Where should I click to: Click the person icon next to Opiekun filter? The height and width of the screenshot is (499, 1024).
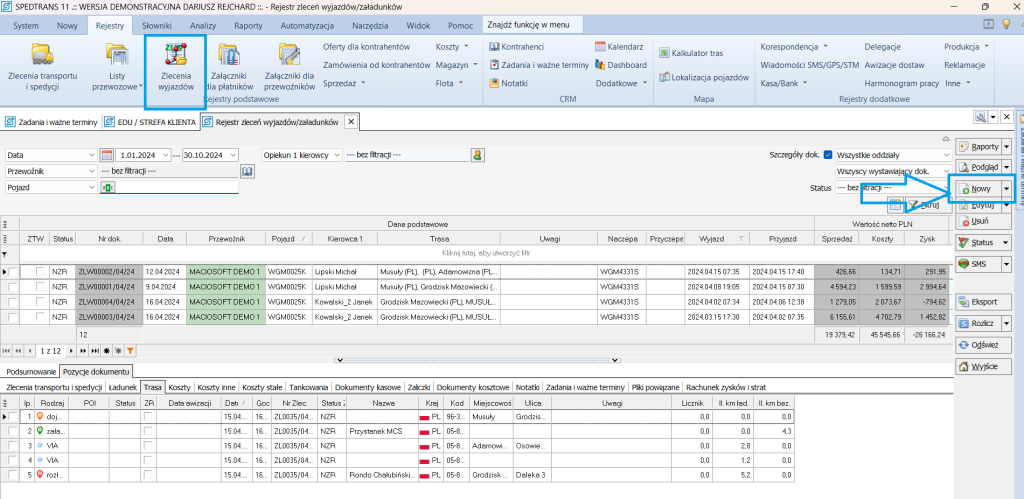point(478,155)
